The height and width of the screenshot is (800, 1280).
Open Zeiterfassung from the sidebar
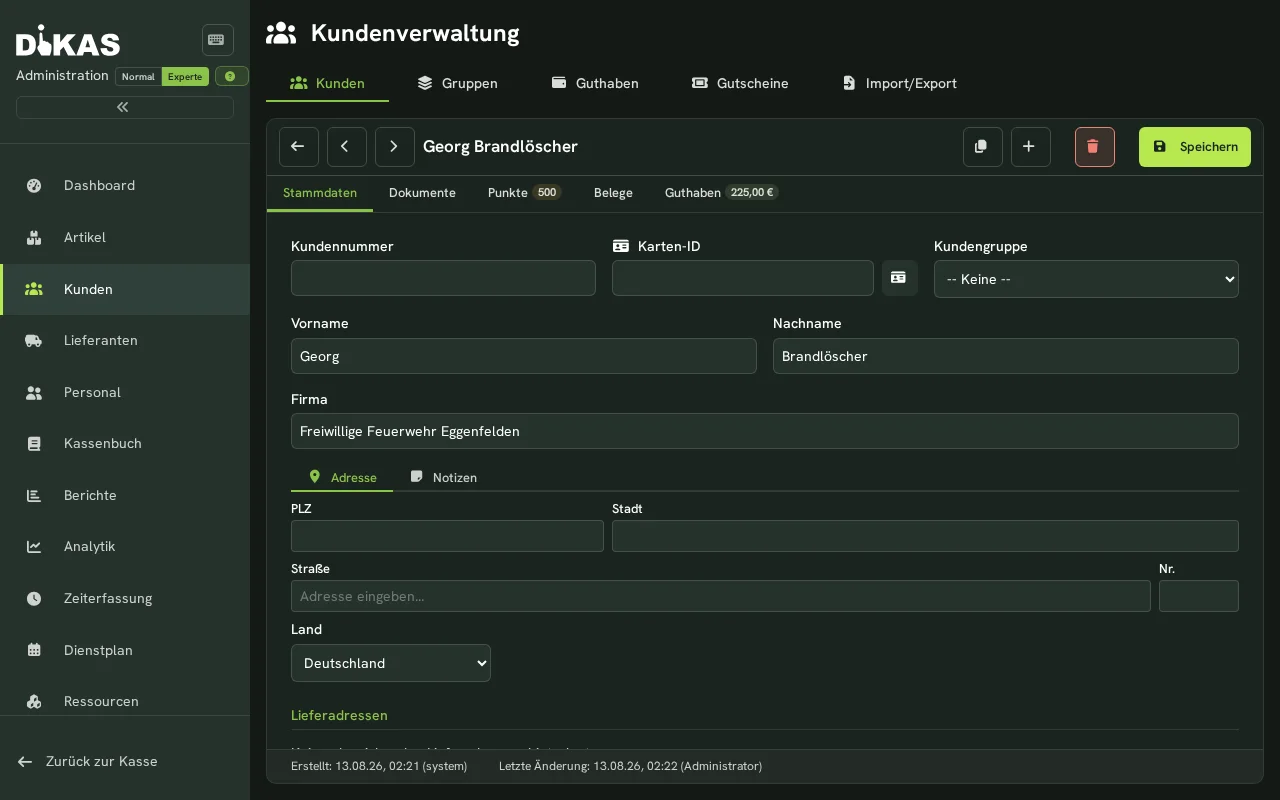(x=125, y=598)
